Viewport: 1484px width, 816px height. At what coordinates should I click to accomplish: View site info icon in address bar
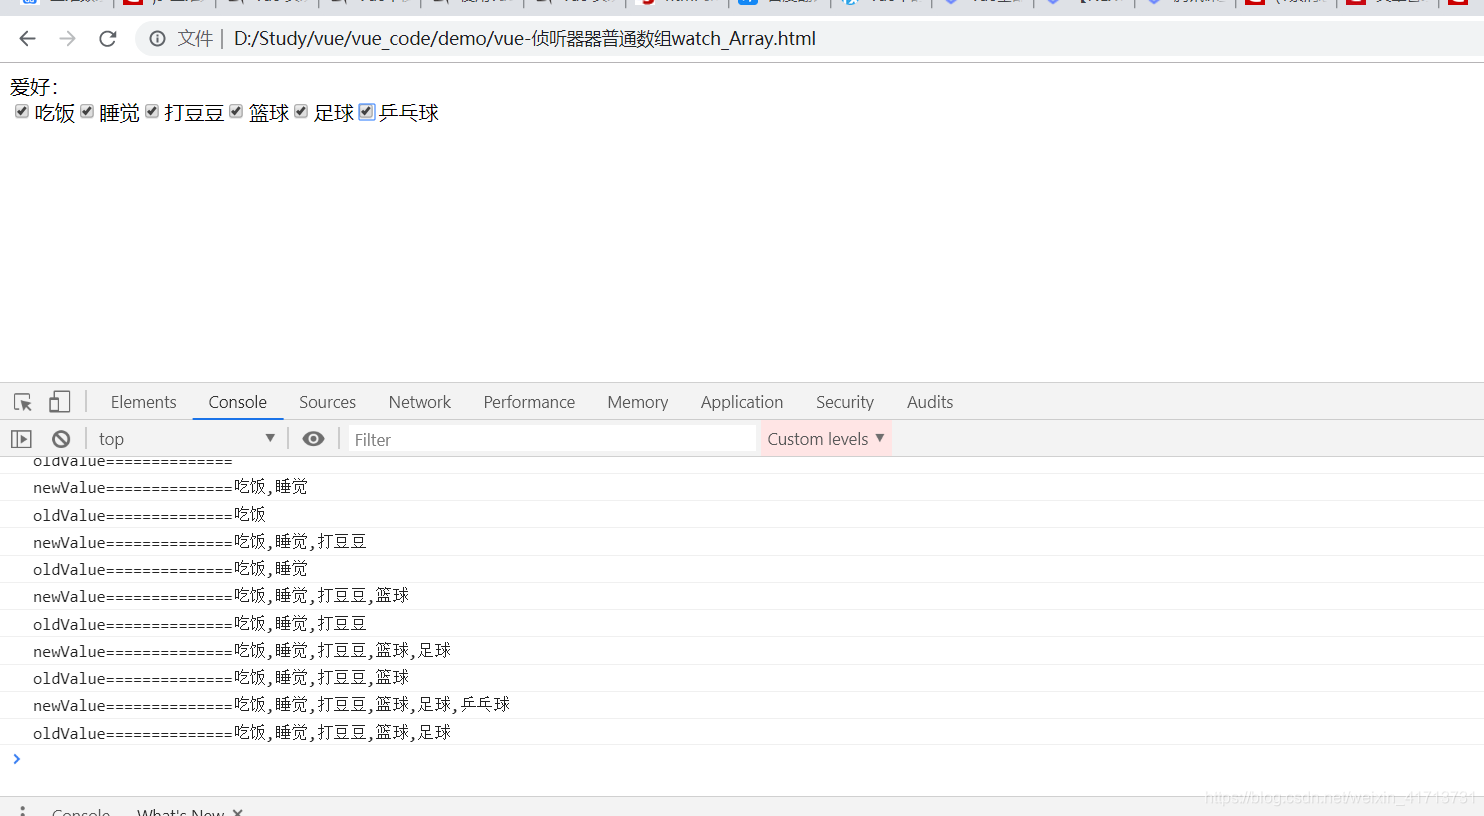(157, 39)
